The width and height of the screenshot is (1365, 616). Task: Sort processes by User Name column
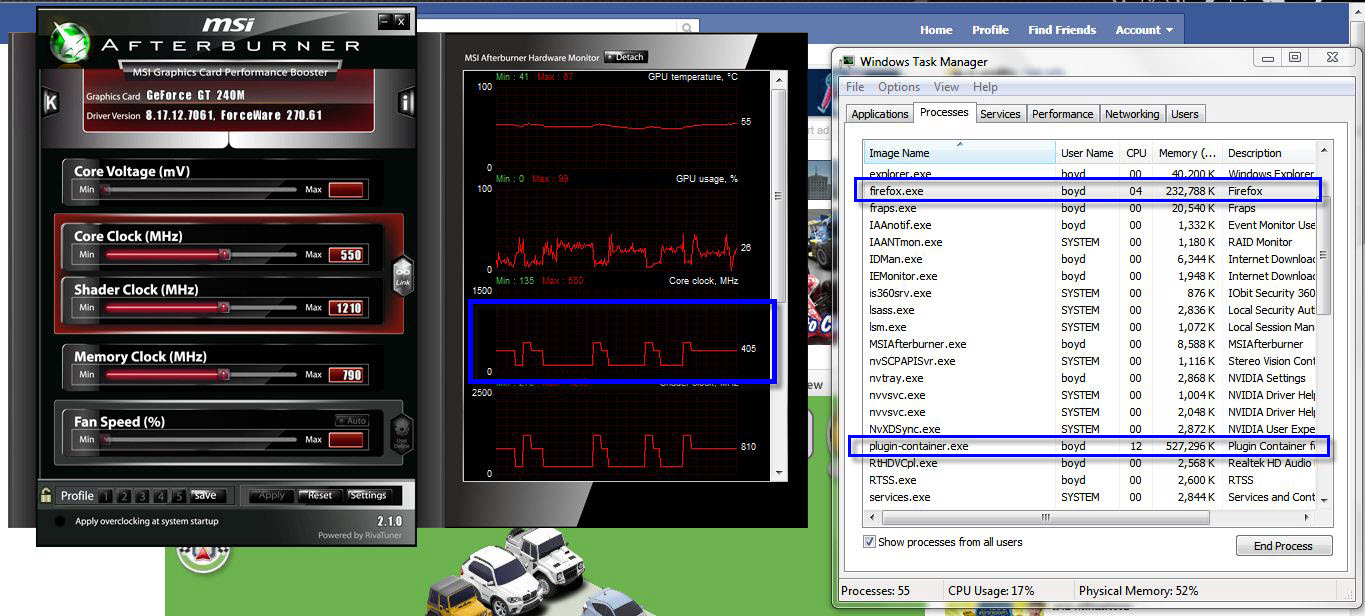tap(1087, 153)
